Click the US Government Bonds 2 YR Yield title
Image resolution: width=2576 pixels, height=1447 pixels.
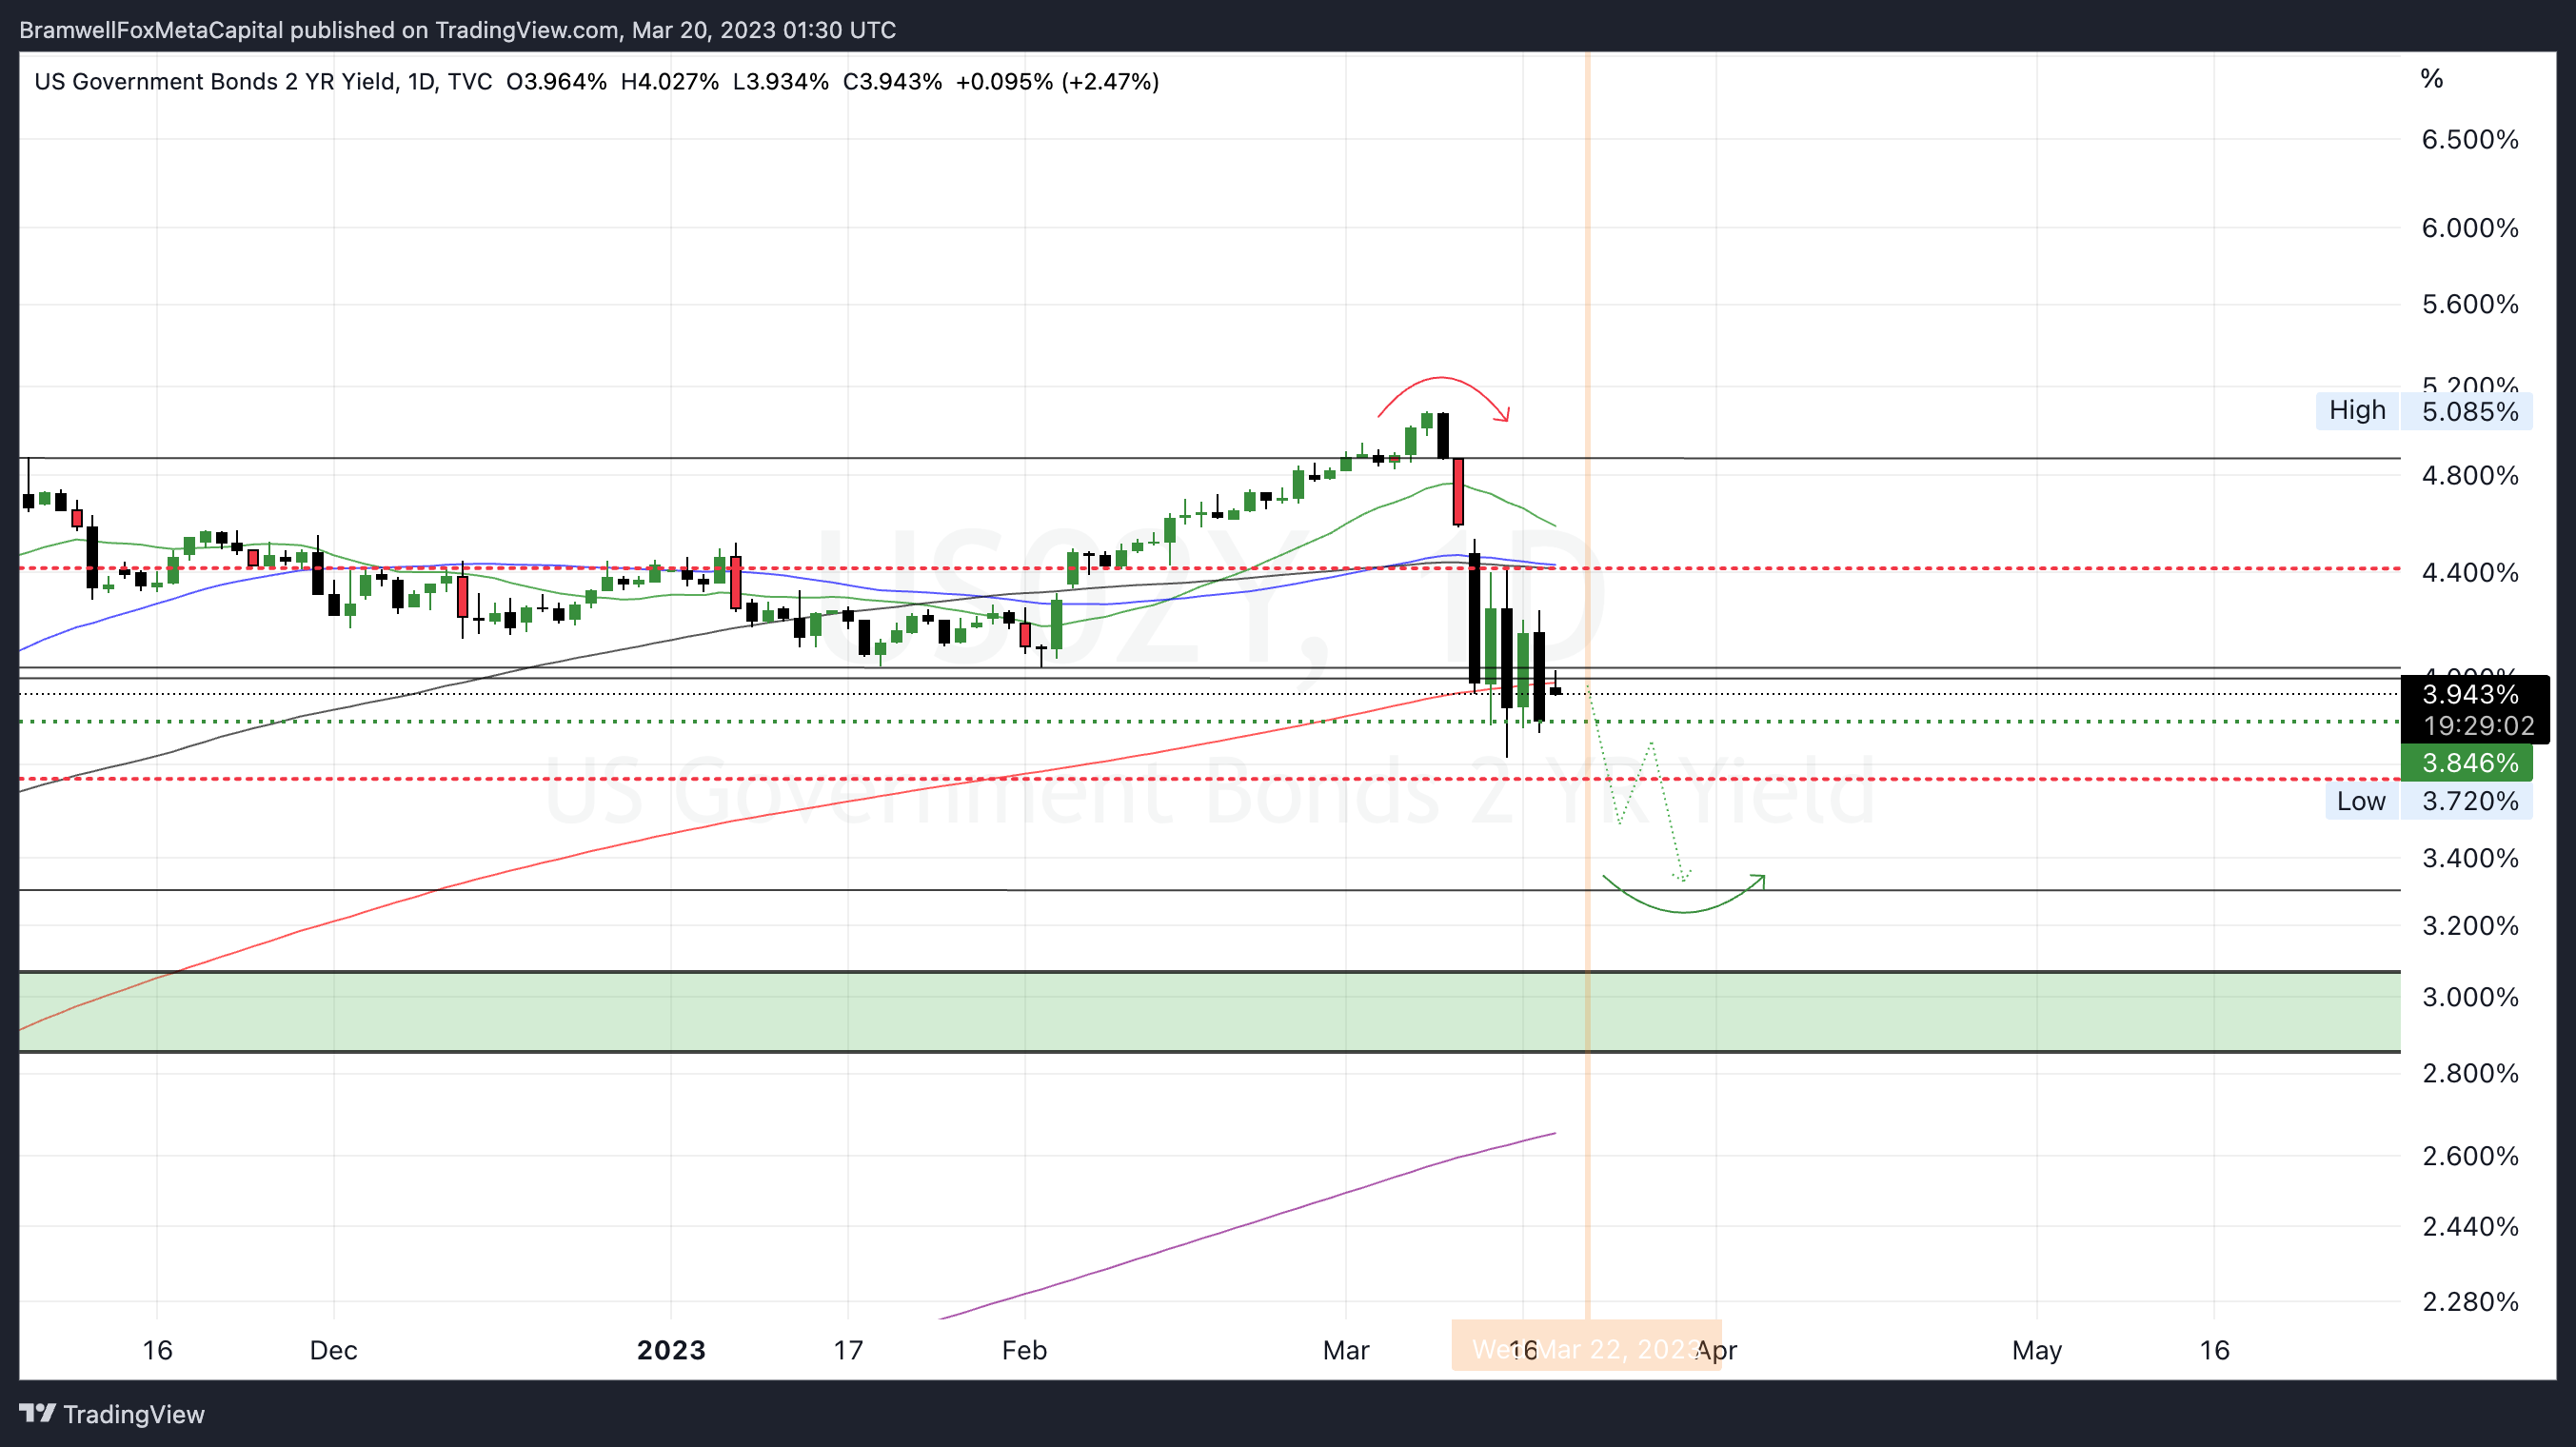(214, 82)
